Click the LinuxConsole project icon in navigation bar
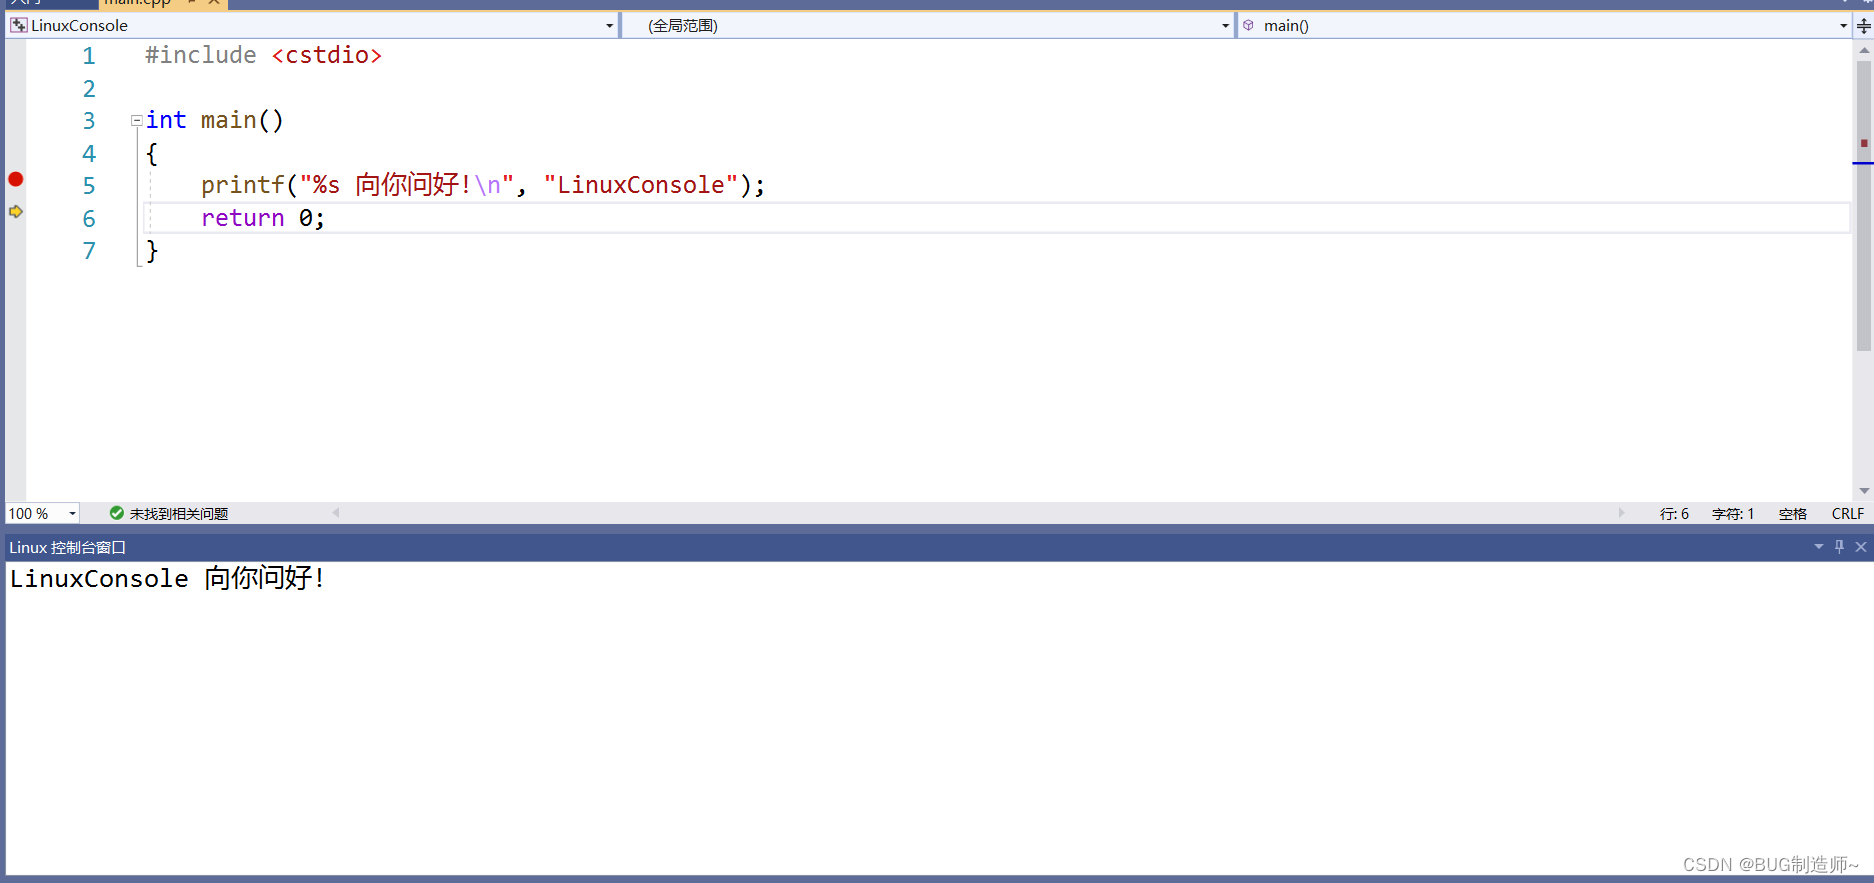This screenshot has height=883, width=1874. pos(19,26)
